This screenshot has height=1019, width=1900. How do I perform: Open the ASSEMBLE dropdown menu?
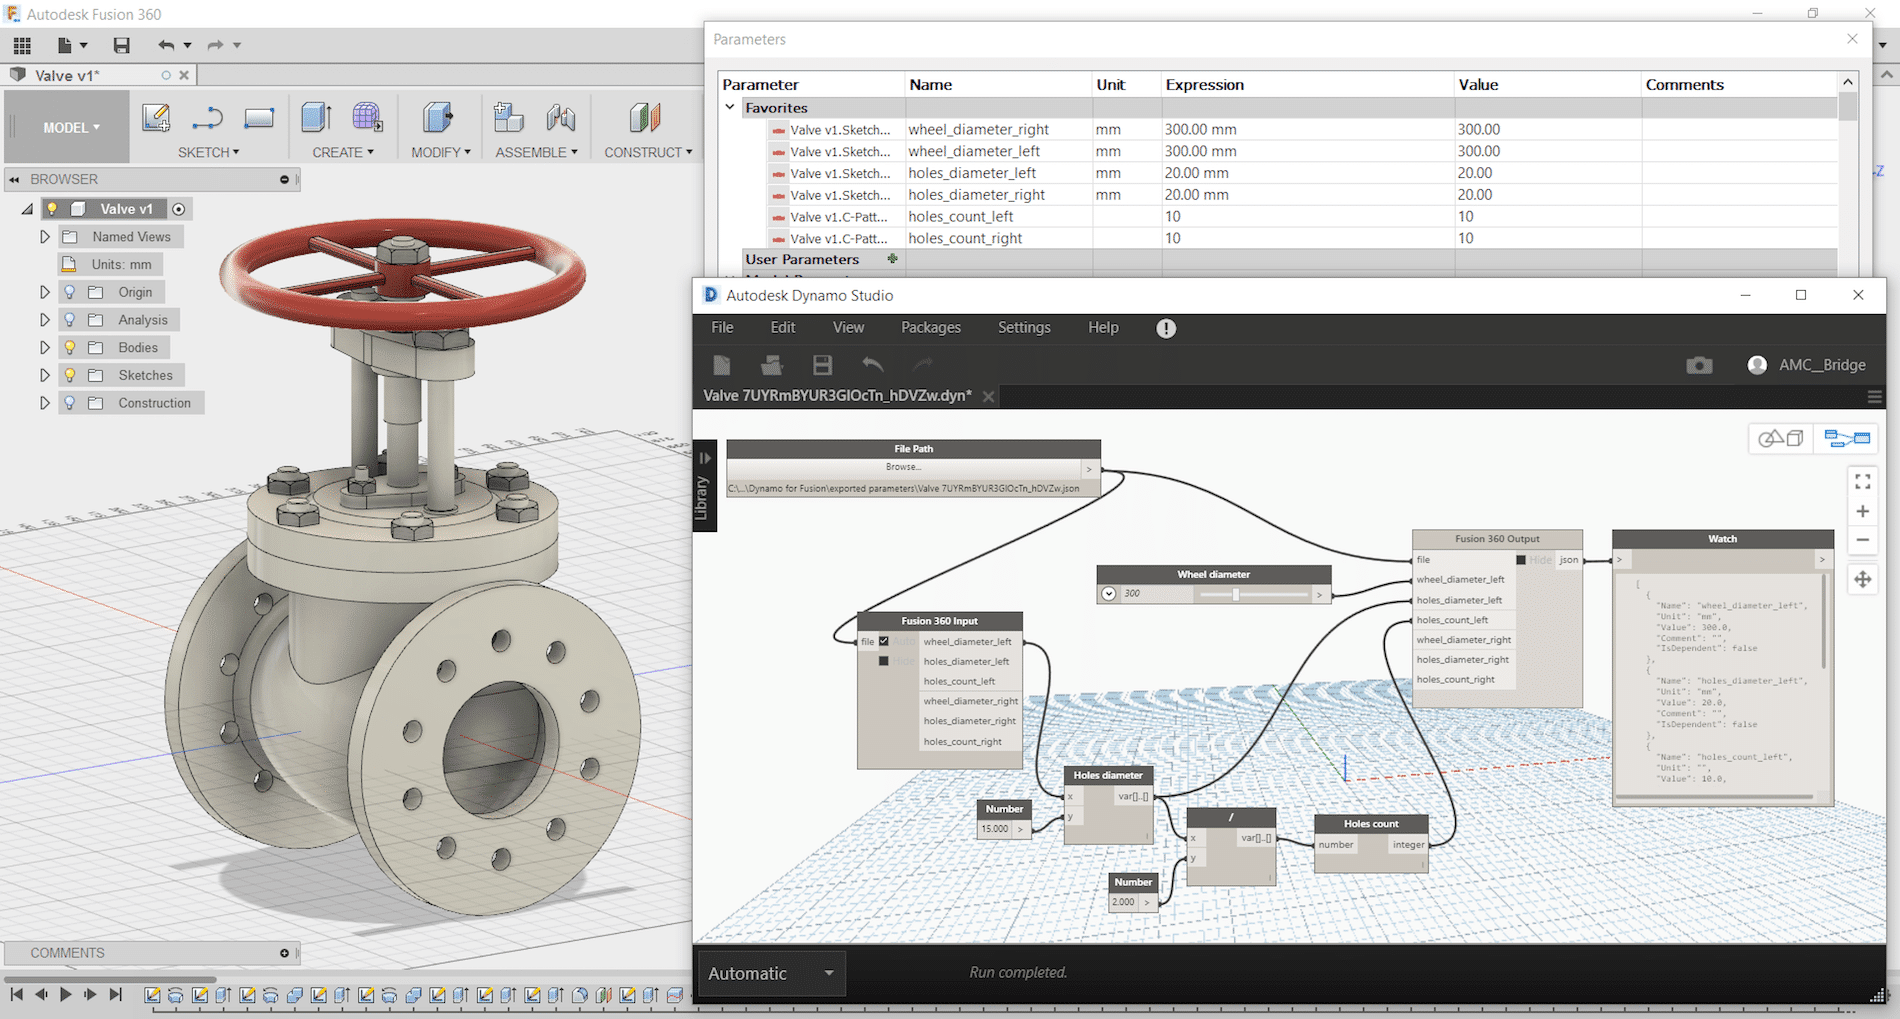point(536,152)
